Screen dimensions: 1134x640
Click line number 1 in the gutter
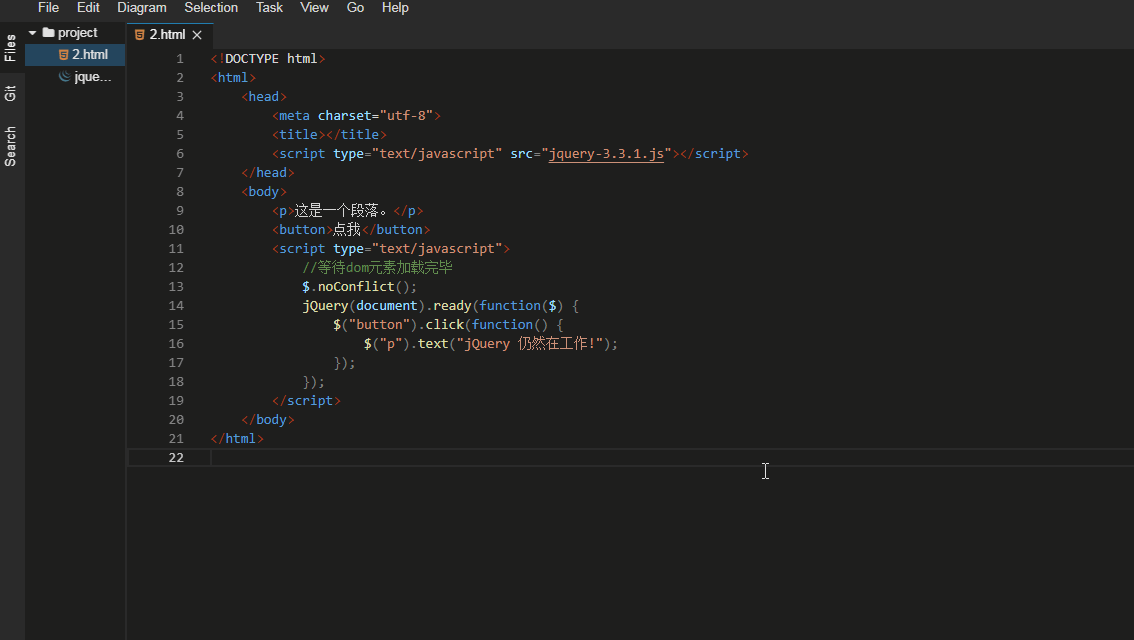(179, 59)
